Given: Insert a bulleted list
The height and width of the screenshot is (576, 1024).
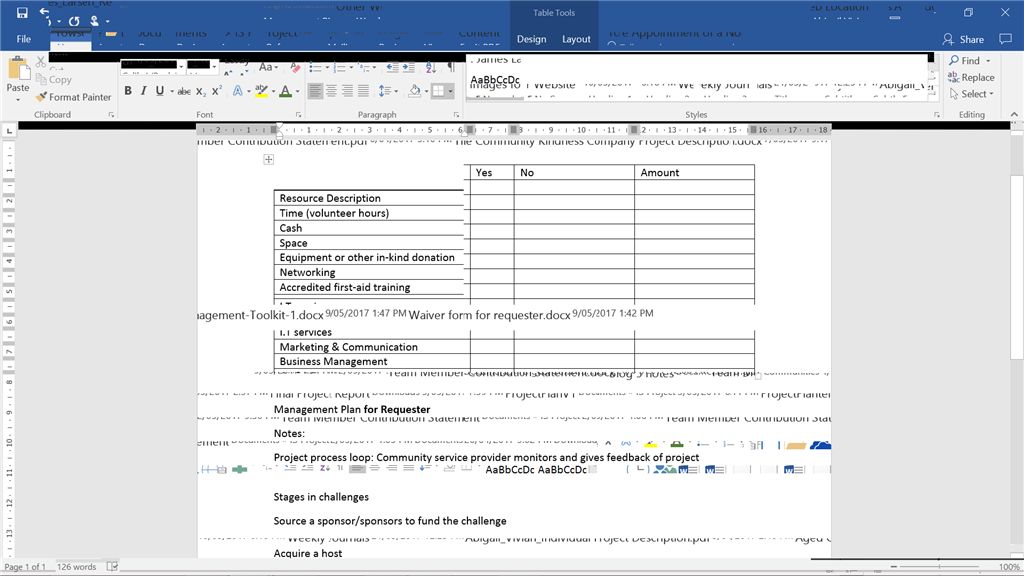Looking at the screenshot, I should 315,67.
